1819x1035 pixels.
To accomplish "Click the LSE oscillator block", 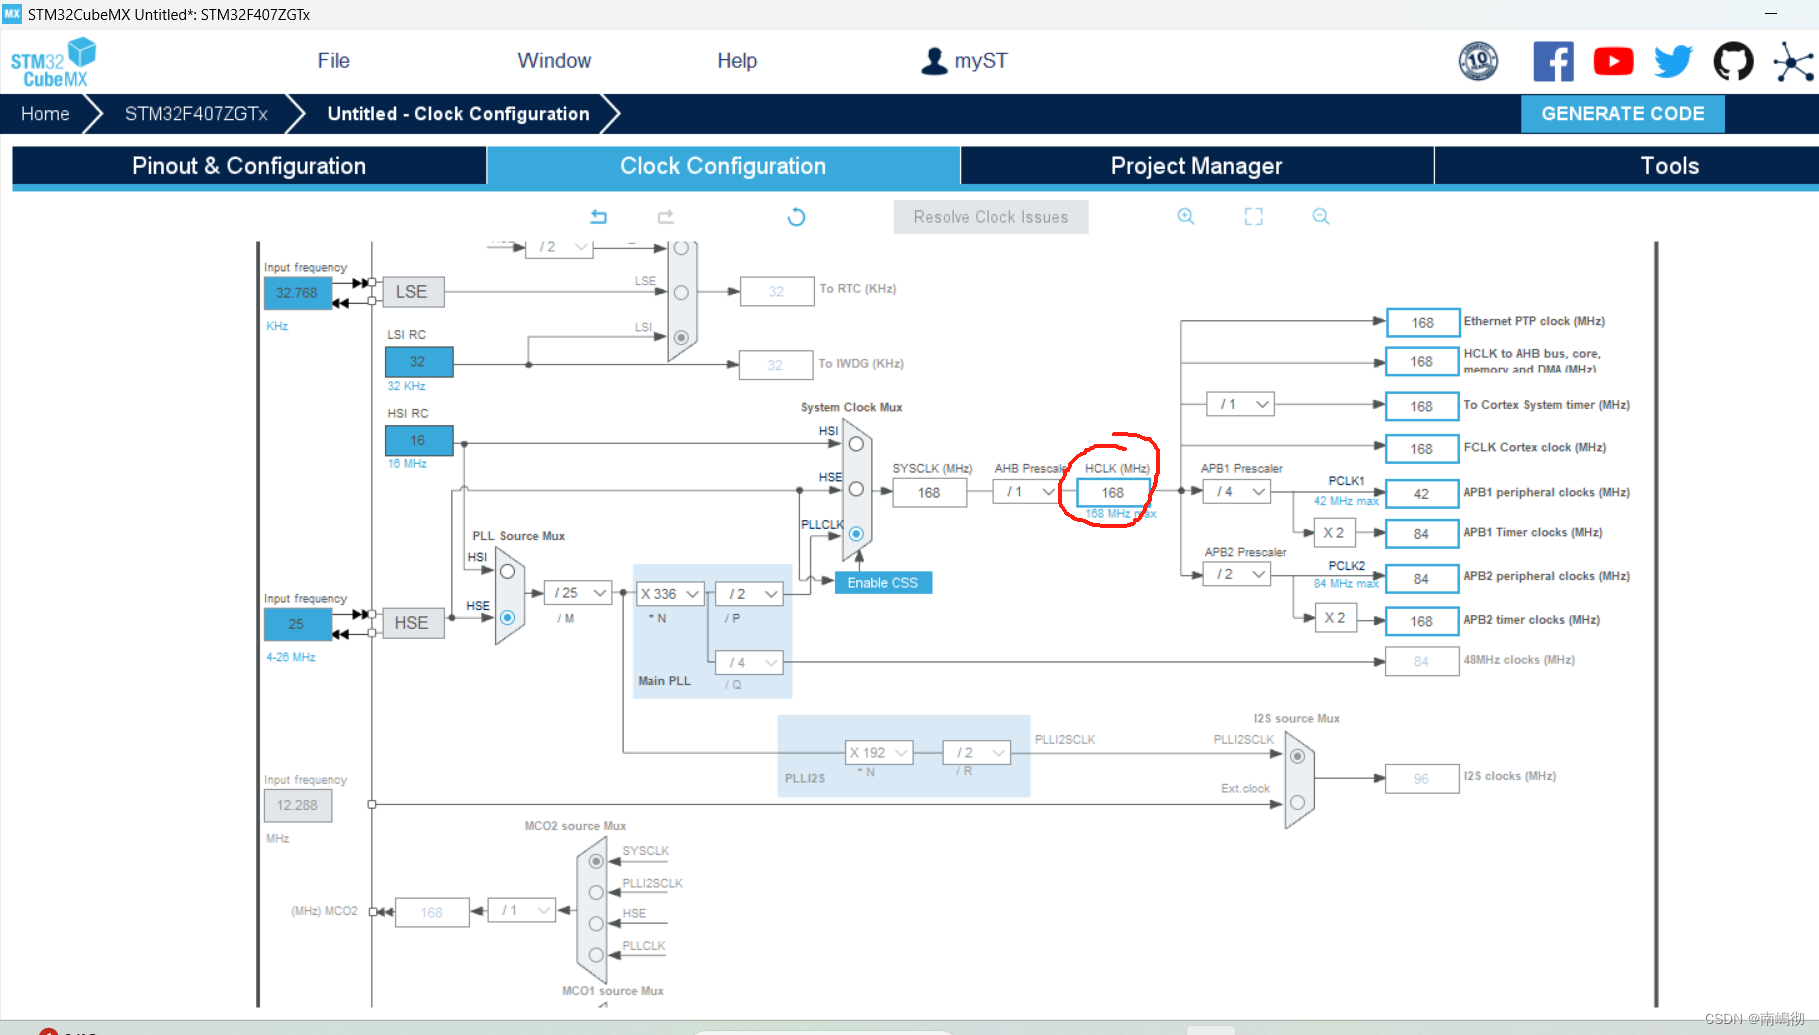I will tap(412, 292).
